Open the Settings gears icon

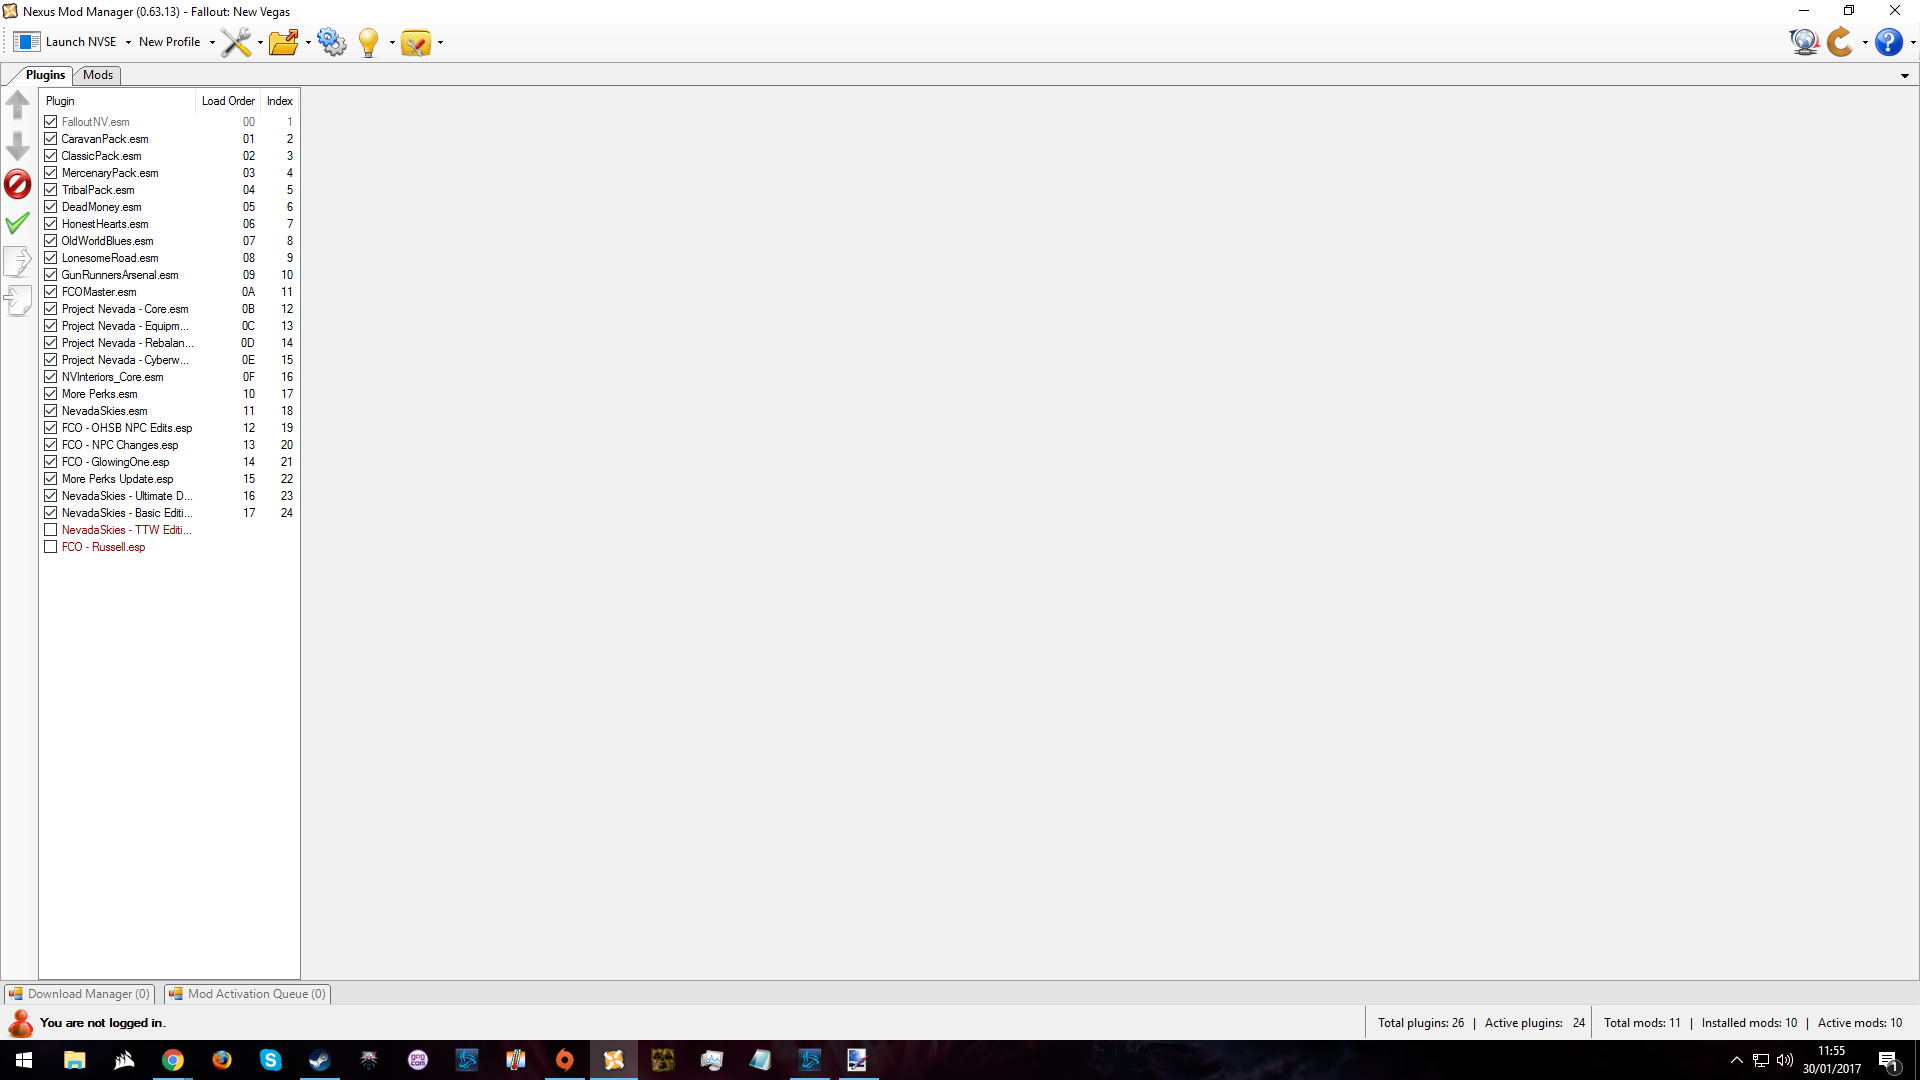(331, 42)
